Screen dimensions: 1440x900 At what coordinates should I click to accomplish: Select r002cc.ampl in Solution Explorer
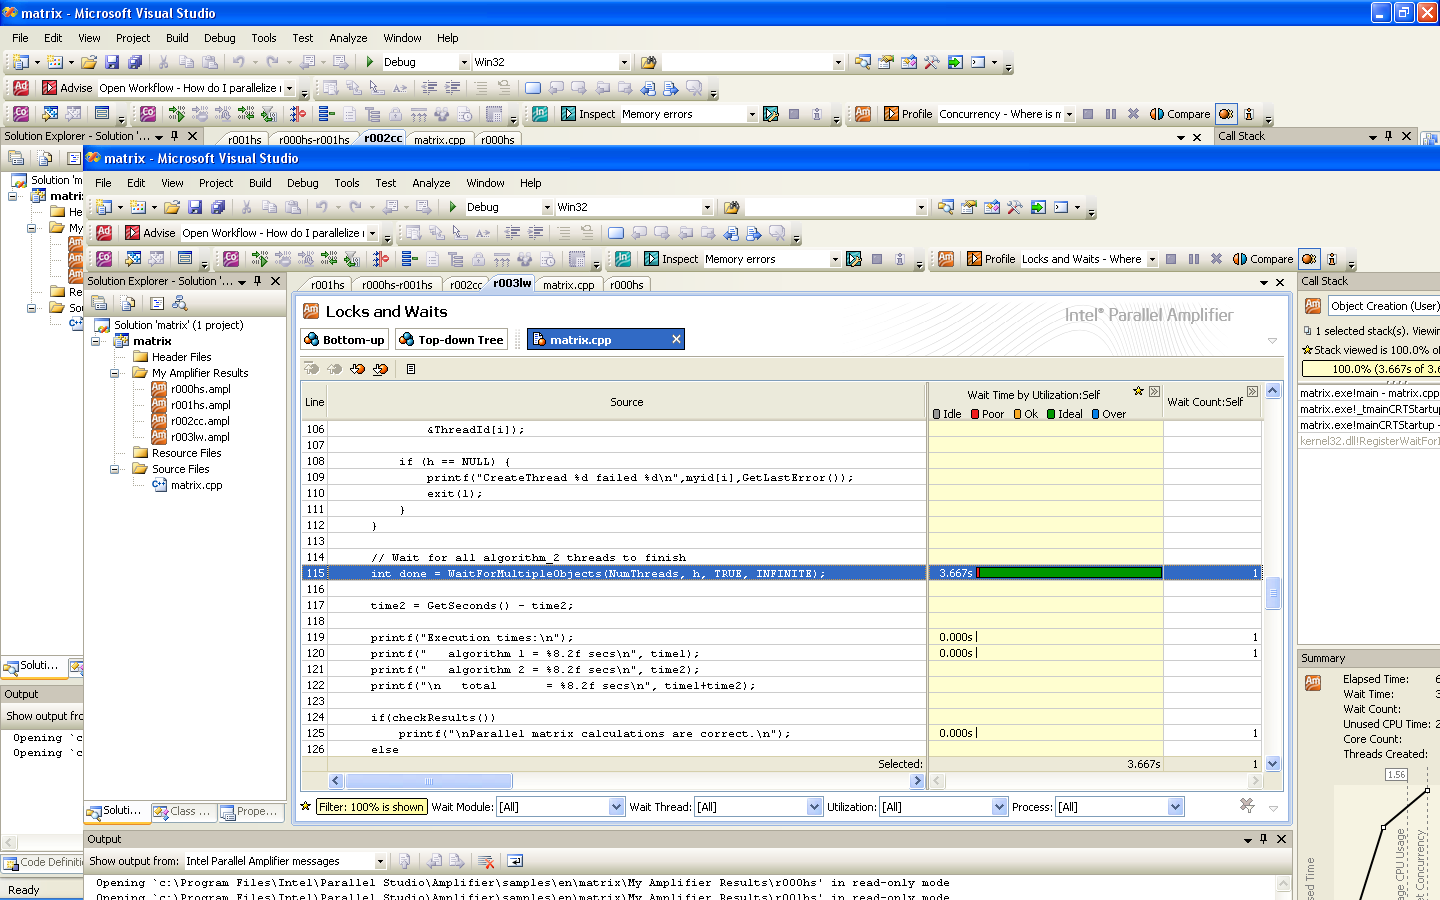200,421
